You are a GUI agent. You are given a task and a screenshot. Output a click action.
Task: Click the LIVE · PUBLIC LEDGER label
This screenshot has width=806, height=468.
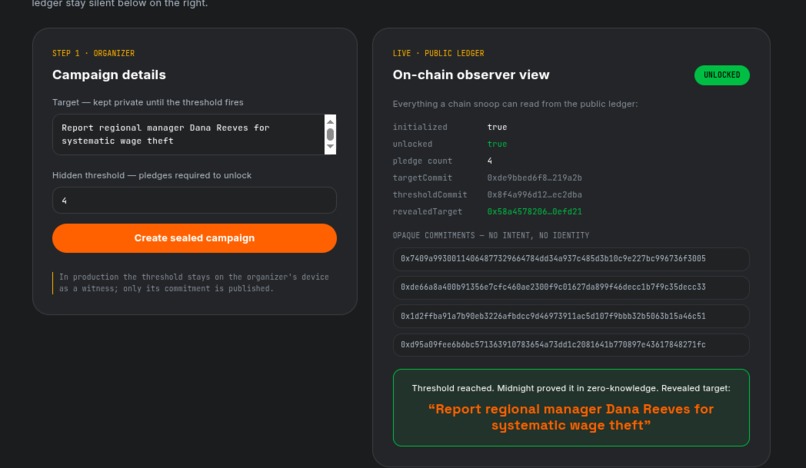pos(438,53)
